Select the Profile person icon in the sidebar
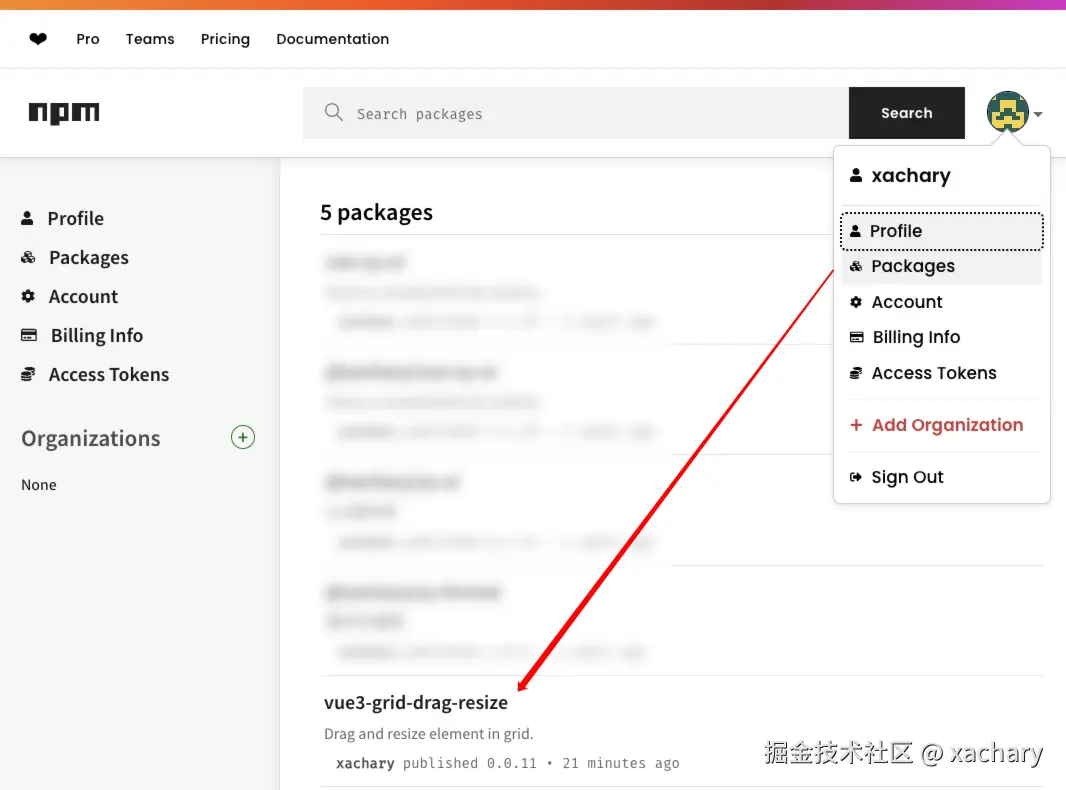The width and height of the screenshot is (1066, 790). click(x=26, y=218)
